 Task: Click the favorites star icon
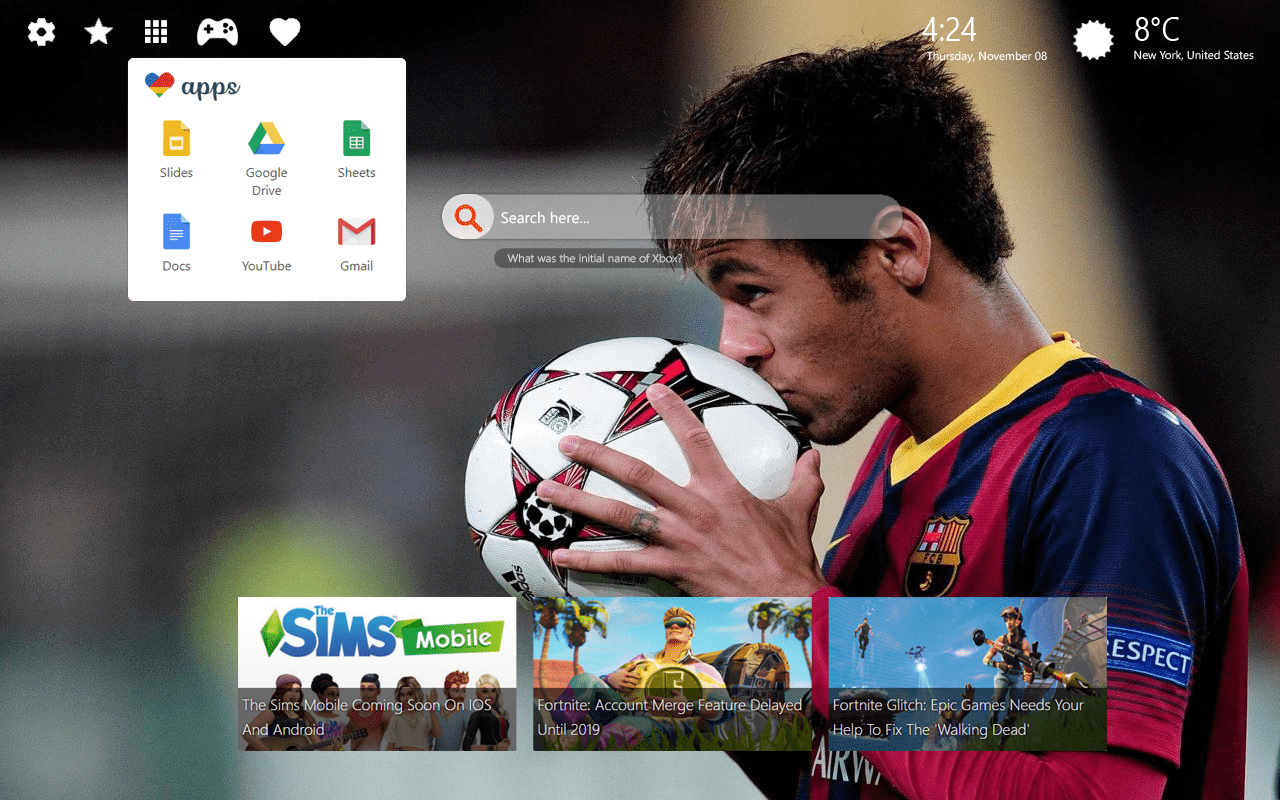[x=98, y=32]
